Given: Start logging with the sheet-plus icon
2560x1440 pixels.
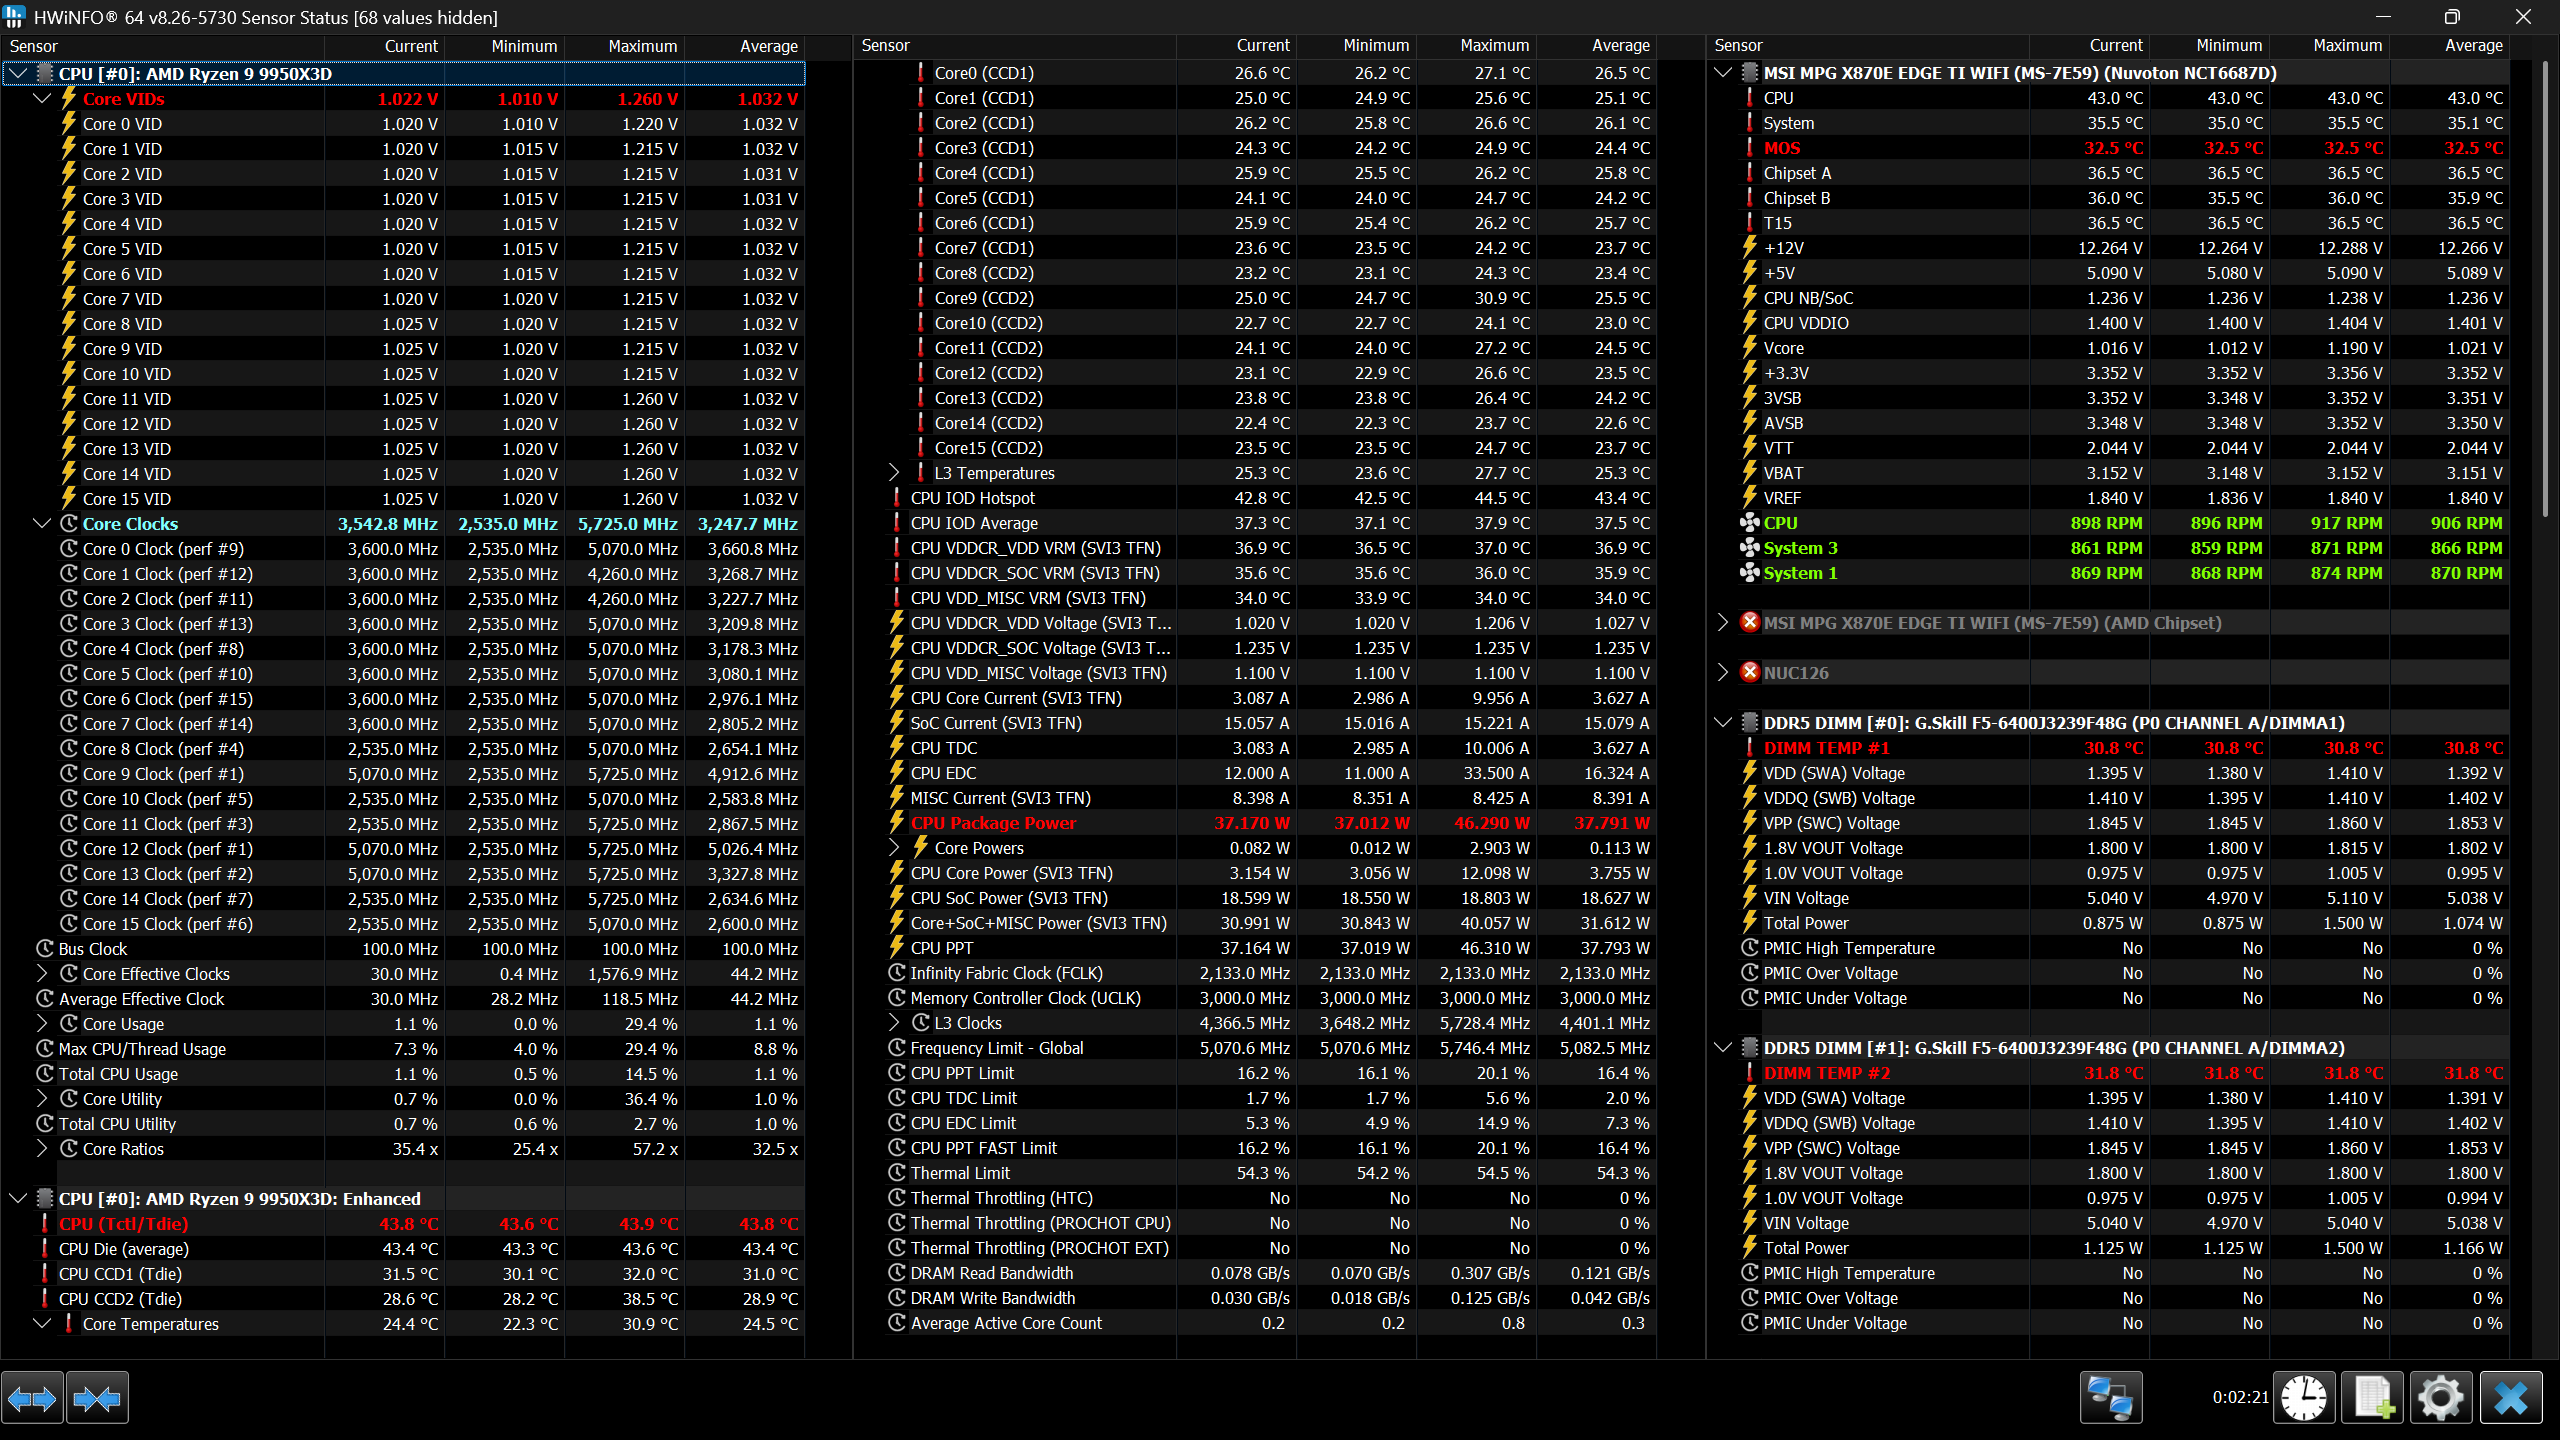Looking at the screenshot, I should pyautogui.click(x=2373, y=1397).
